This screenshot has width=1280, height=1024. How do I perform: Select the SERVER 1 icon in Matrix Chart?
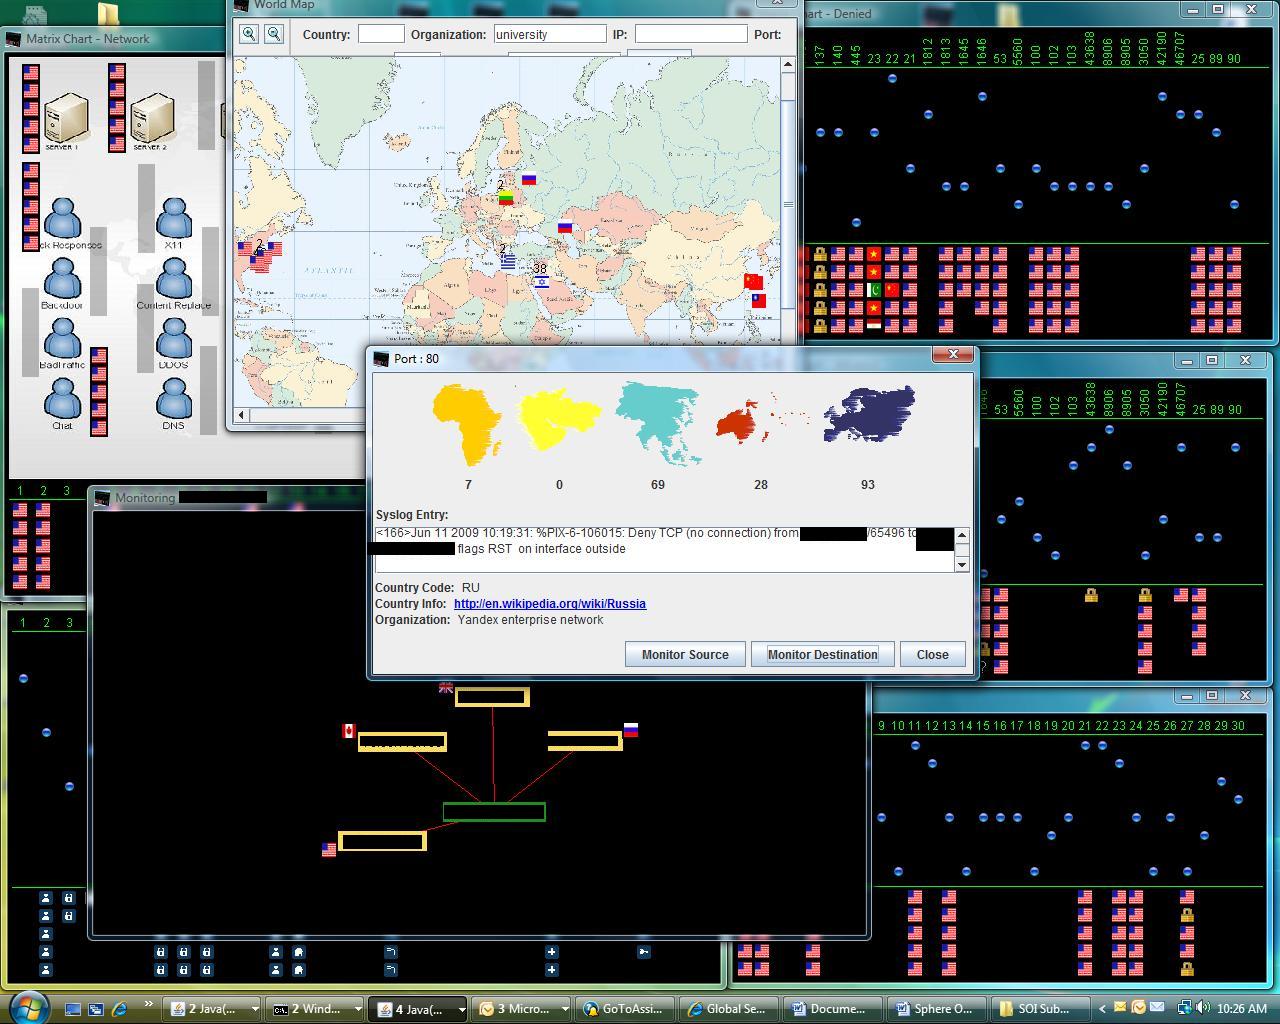[66, 118]
